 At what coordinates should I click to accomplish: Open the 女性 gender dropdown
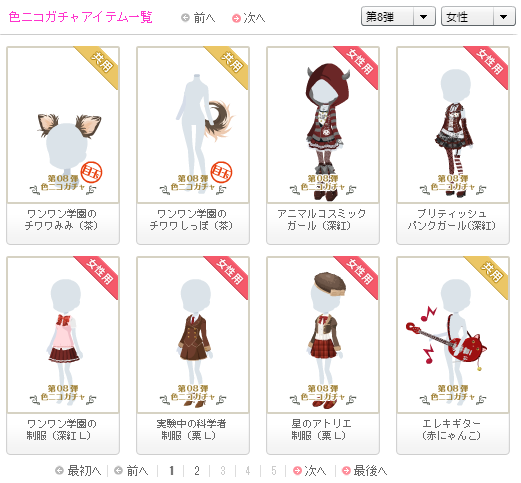(478, 16)
